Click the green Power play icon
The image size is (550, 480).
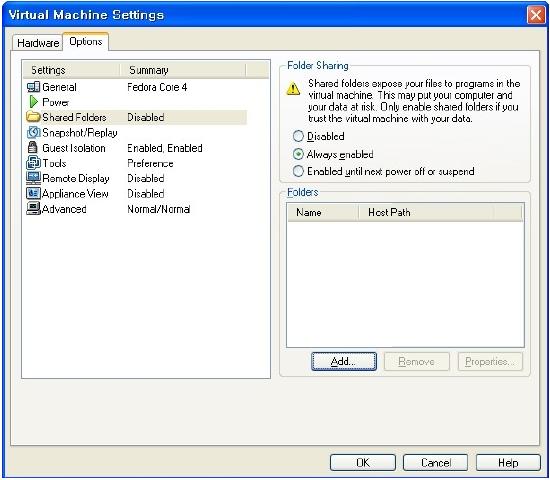33,102
